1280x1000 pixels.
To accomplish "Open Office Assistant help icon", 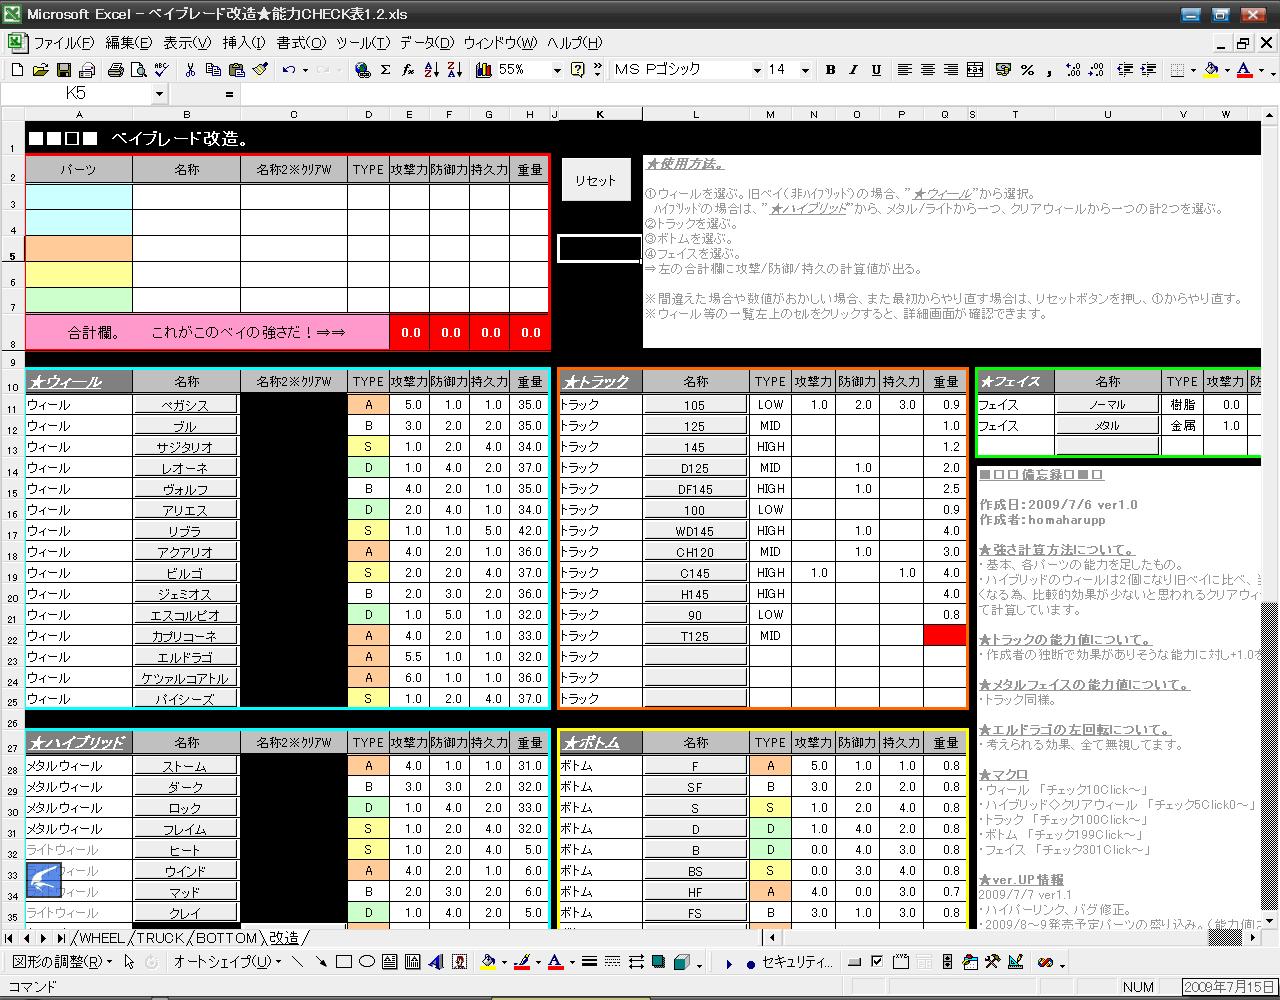I will click(x=577, y=70).
